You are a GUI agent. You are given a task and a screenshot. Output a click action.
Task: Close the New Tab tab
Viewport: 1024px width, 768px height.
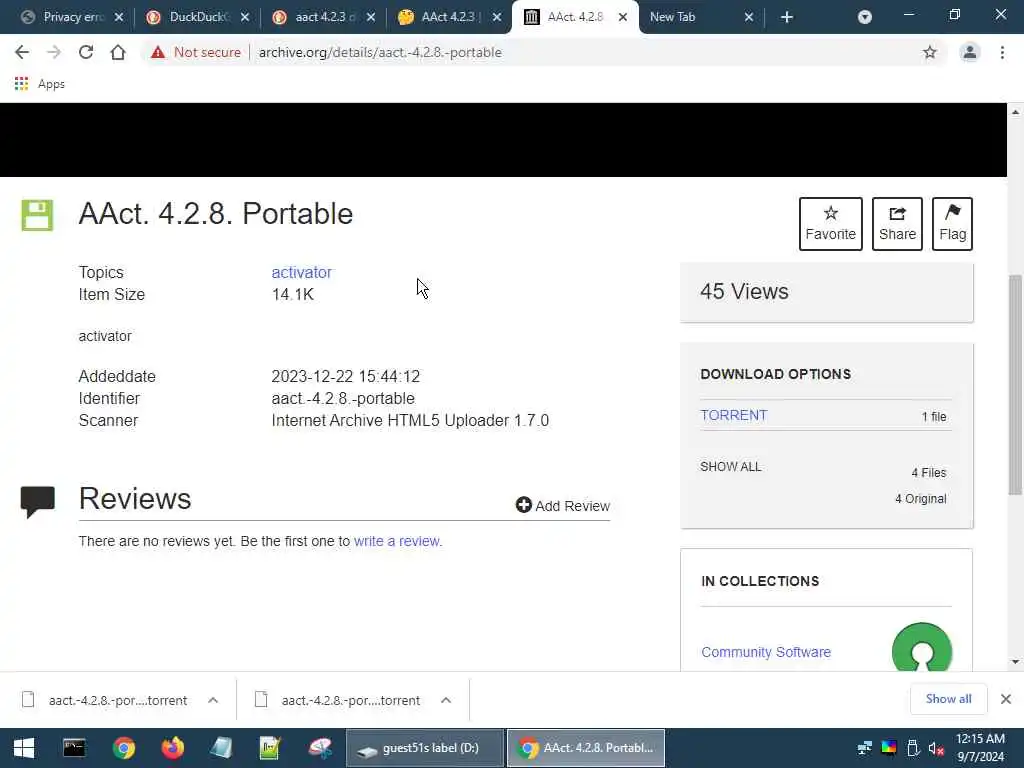click(x=749, y=17)
